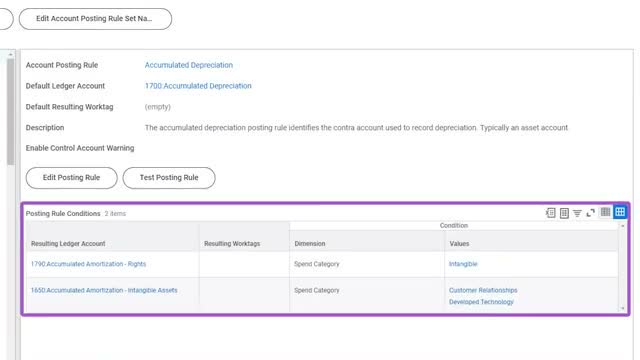Viewport: 640px width, 360px height.
Task: Click the conditions table scroll up arrow
Action: coord(622,226)
